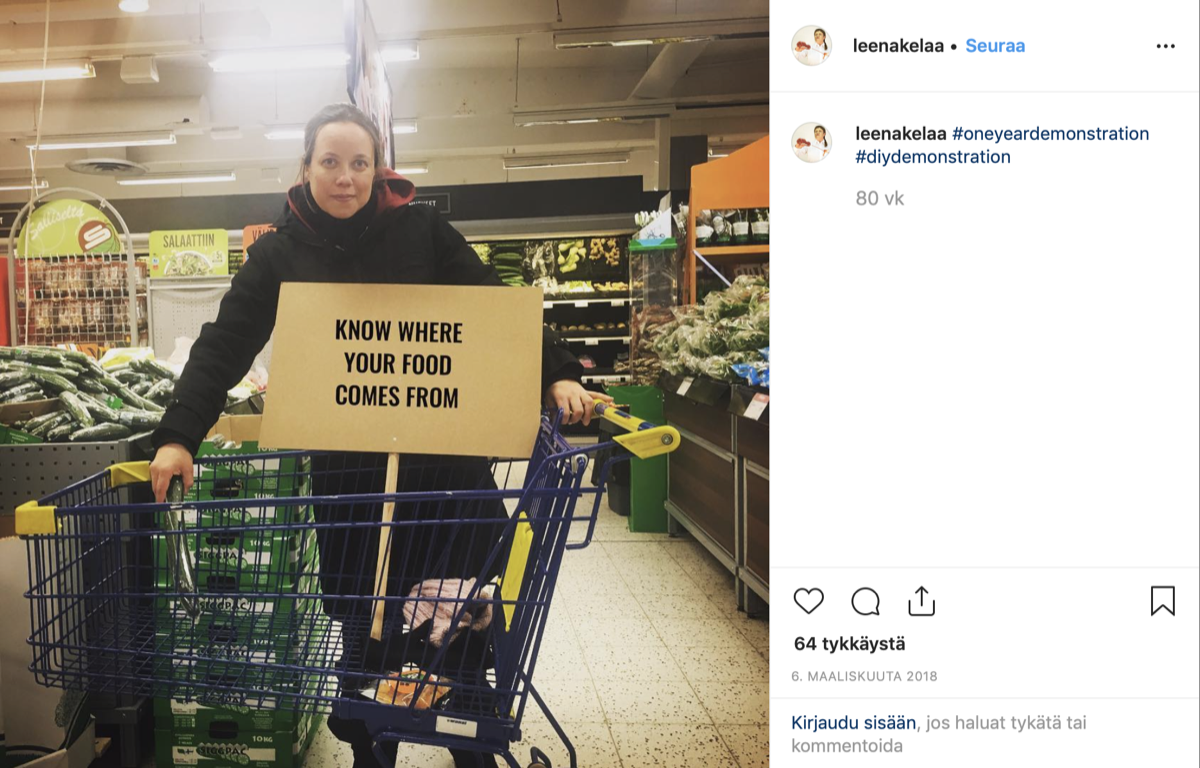Open the #diydemonstration hashtag
Screen dimensions: 1200x768
click(933, 157)
